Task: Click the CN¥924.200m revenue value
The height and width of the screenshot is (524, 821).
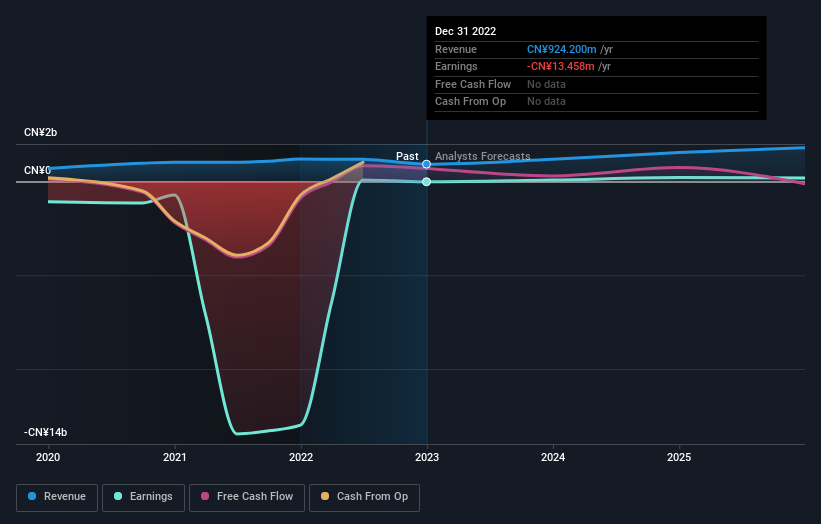Action: (561, 49)
